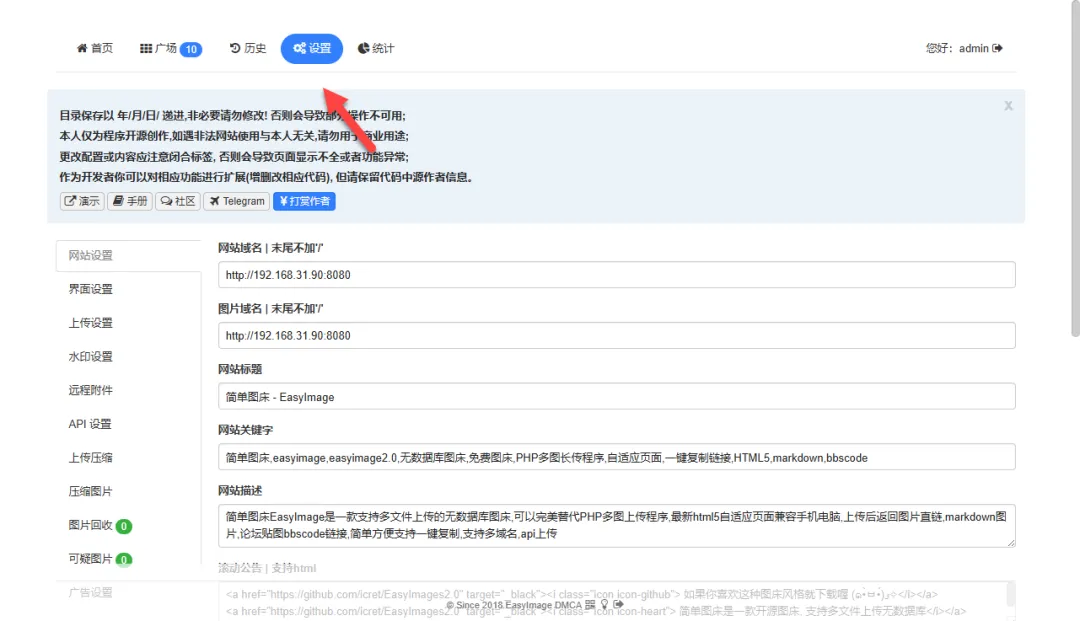Dismiss the blue notice with X
The height and width of the screenshot is (621, 1080).
click(1008, 105)
